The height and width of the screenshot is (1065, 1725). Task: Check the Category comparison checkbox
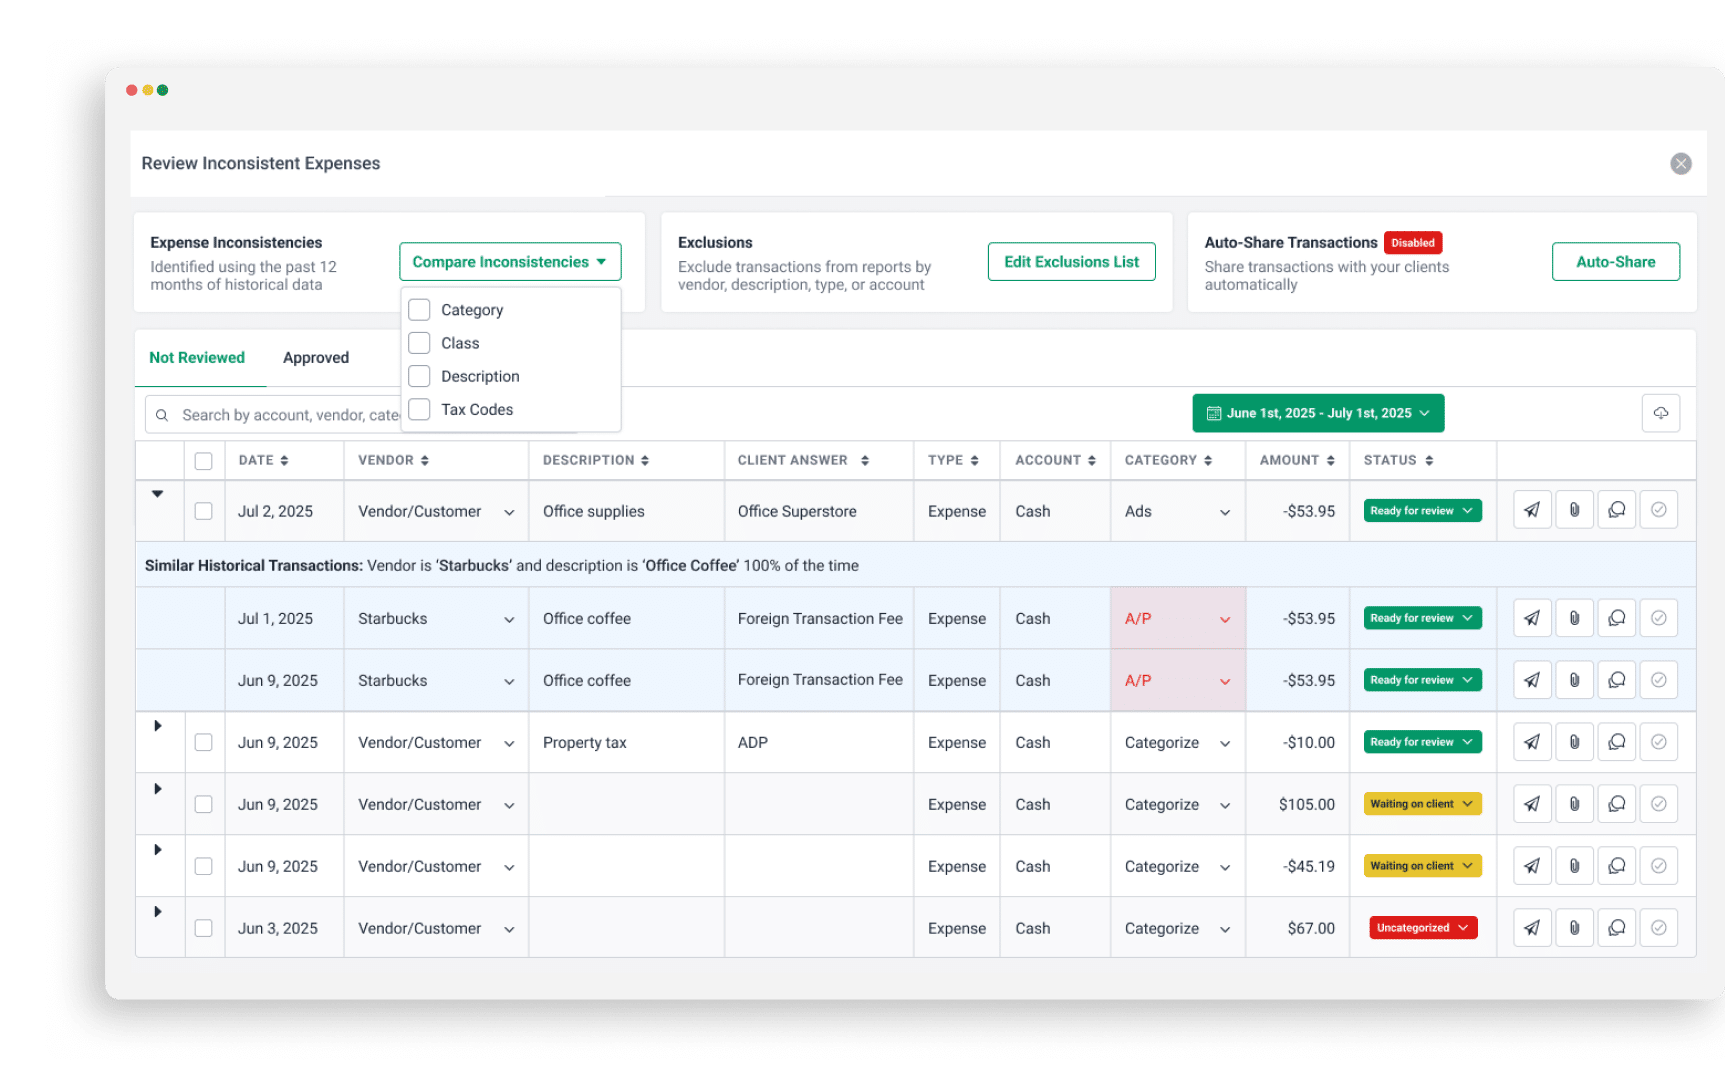(419, 309)
